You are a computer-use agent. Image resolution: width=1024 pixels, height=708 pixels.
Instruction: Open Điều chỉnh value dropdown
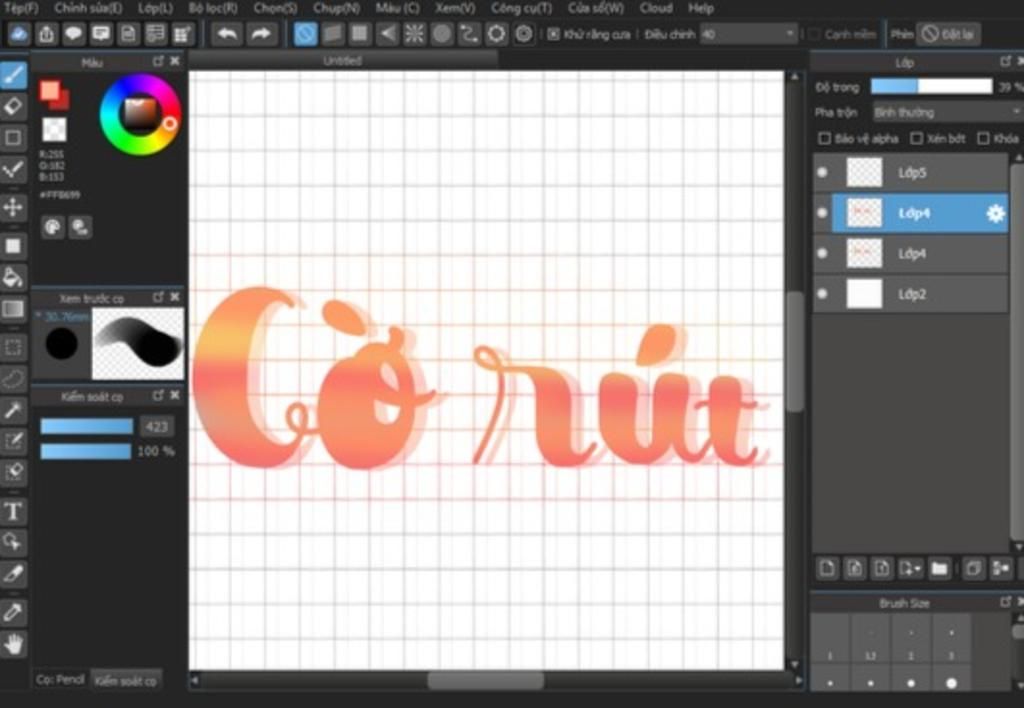pos(749,34)
